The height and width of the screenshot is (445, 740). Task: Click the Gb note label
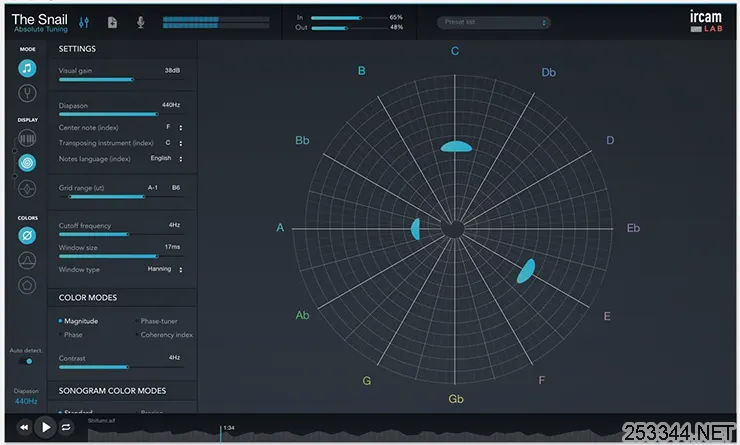(x=455, y=399)
